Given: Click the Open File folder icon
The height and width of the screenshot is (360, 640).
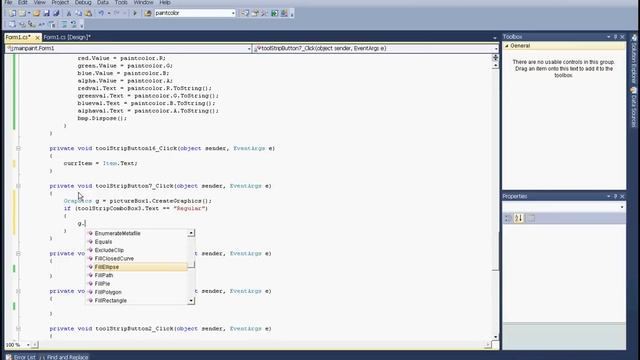Looking at the screenshot, I should coord(37,13).
